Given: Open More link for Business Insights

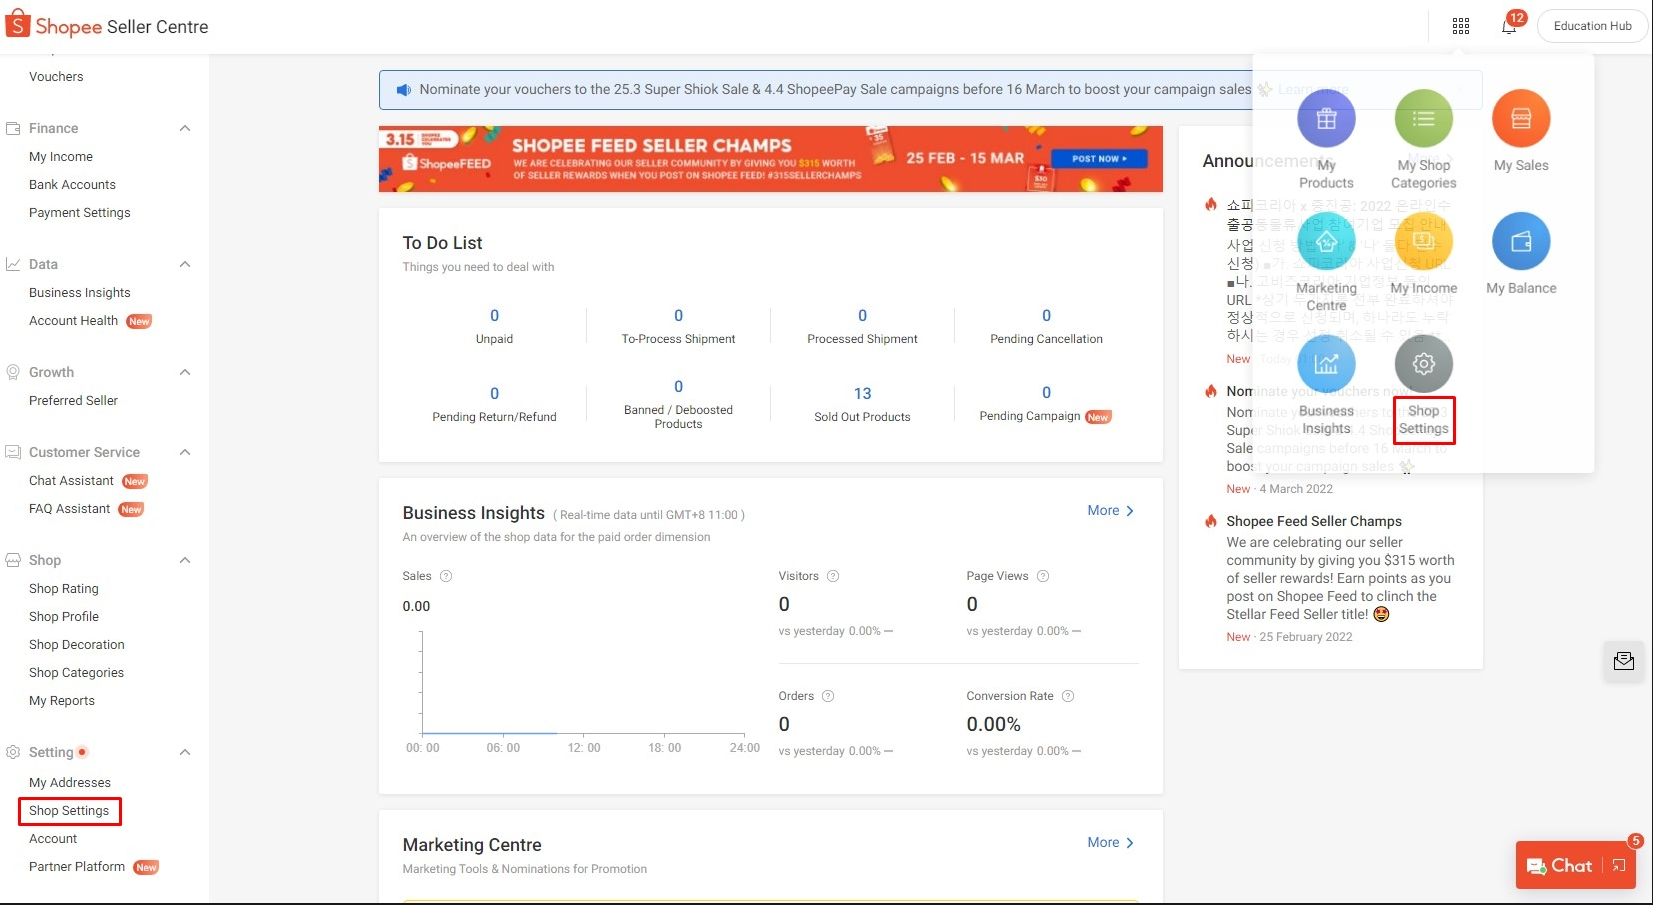Looking at the screenshot, I should coord(1111,511).
